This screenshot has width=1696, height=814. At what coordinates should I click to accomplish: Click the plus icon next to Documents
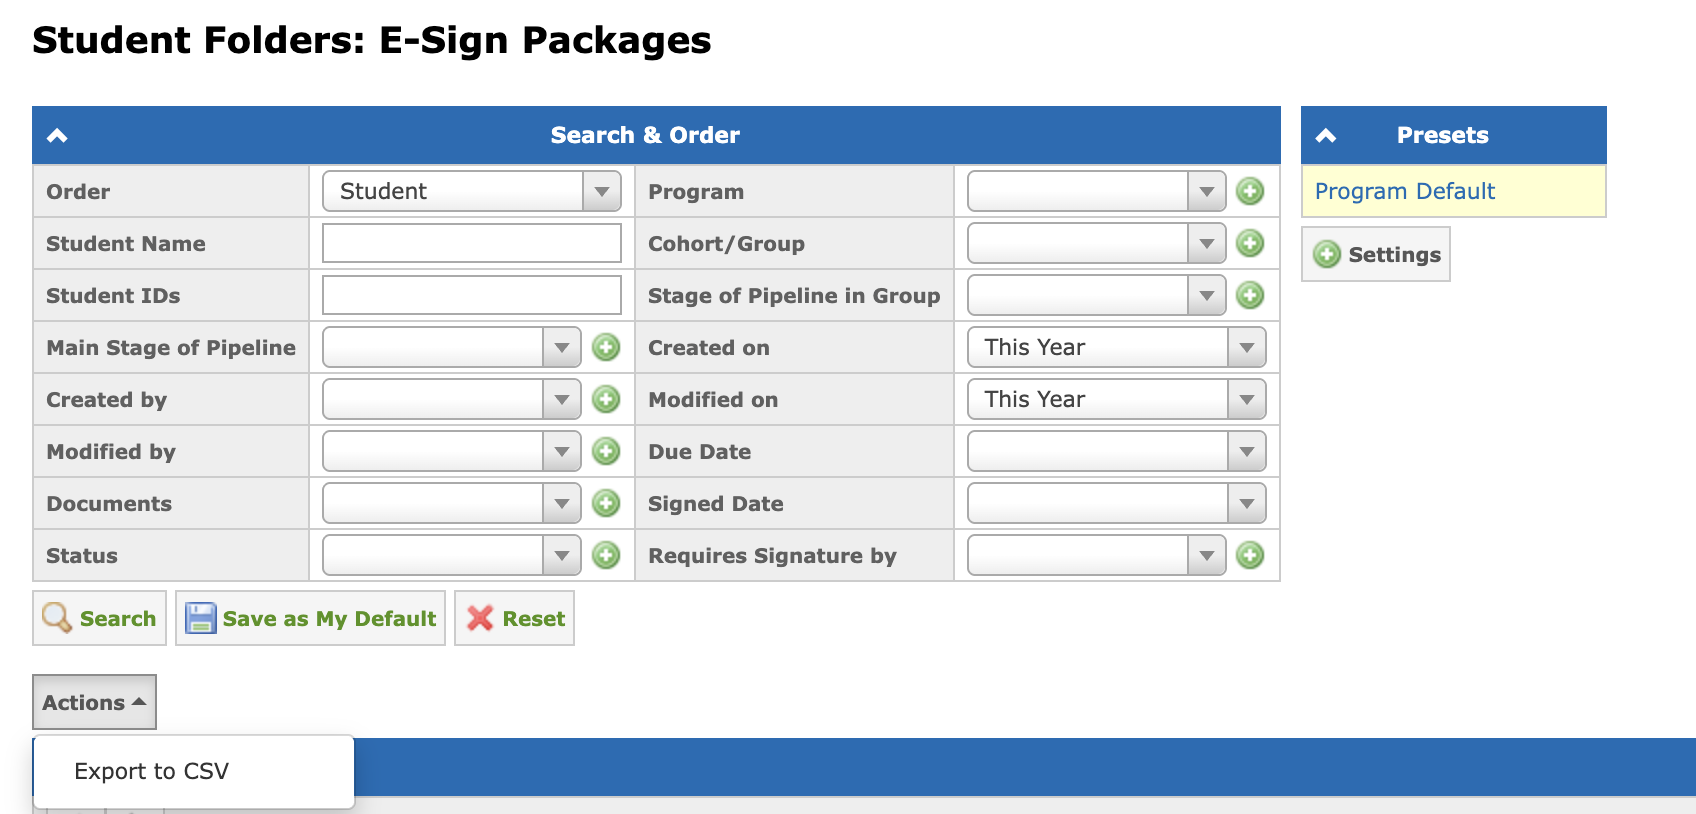pyautogui.click(x=606, y=503)
